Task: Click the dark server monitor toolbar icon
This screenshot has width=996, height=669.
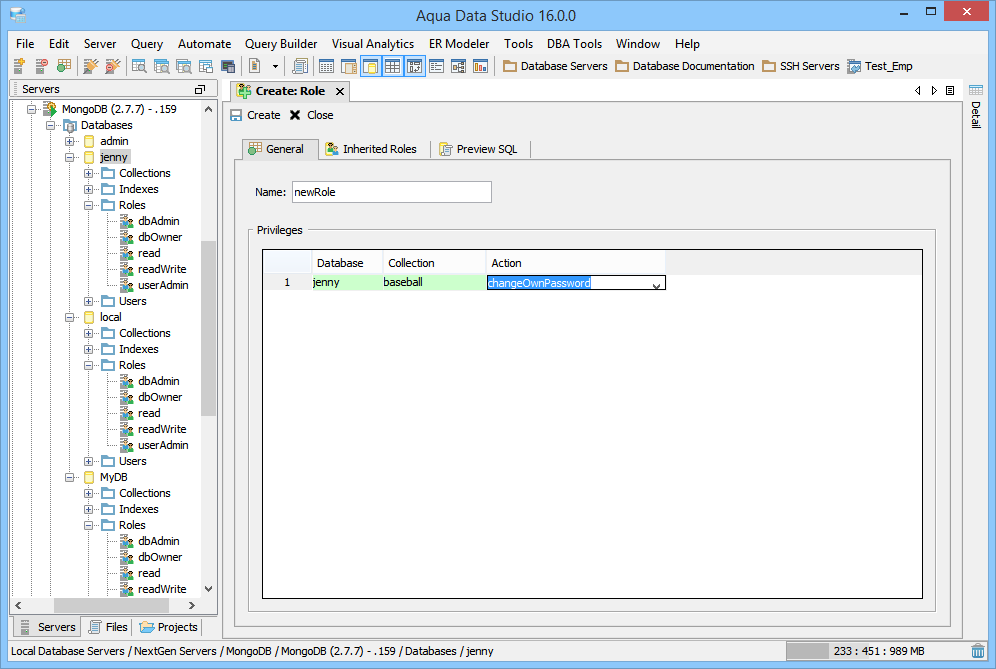Action: point(228,65)
